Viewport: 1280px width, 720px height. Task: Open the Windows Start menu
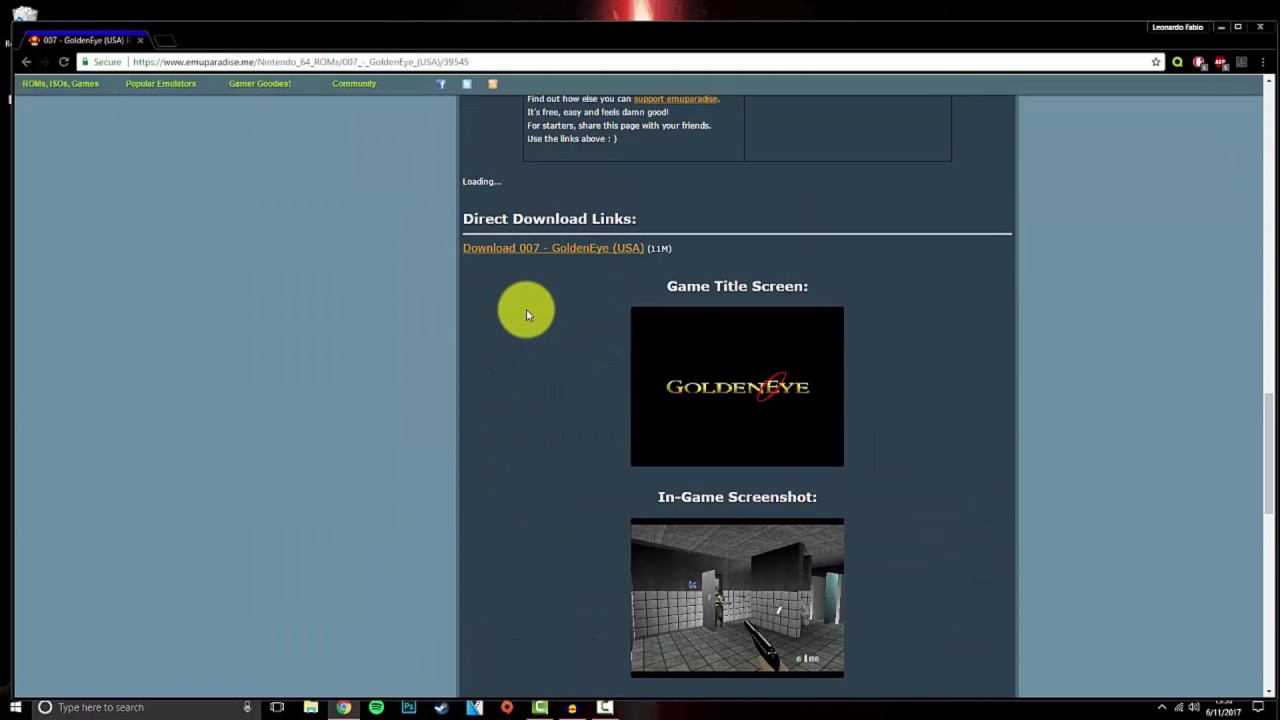tap(15, 707)
